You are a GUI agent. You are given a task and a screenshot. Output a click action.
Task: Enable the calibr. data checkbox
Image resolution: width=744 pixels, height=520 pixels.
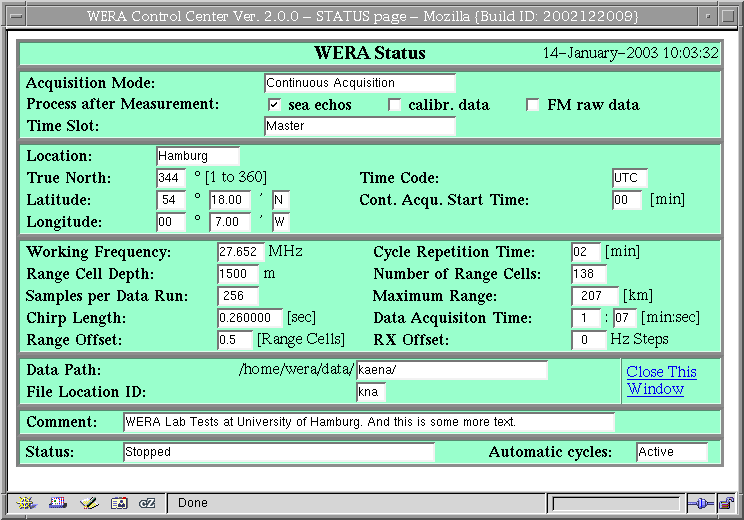tap(394, 104)
